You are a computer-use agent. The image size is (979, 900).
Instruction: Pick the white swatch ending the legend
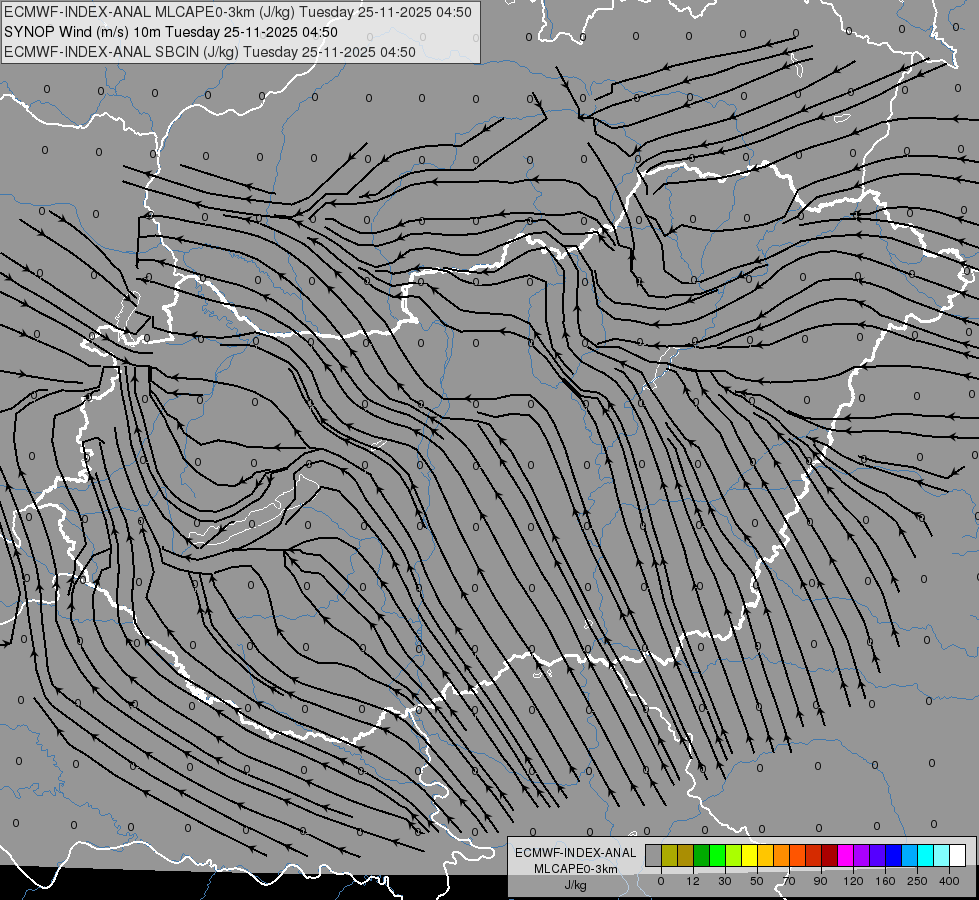(x=958, y=855)
